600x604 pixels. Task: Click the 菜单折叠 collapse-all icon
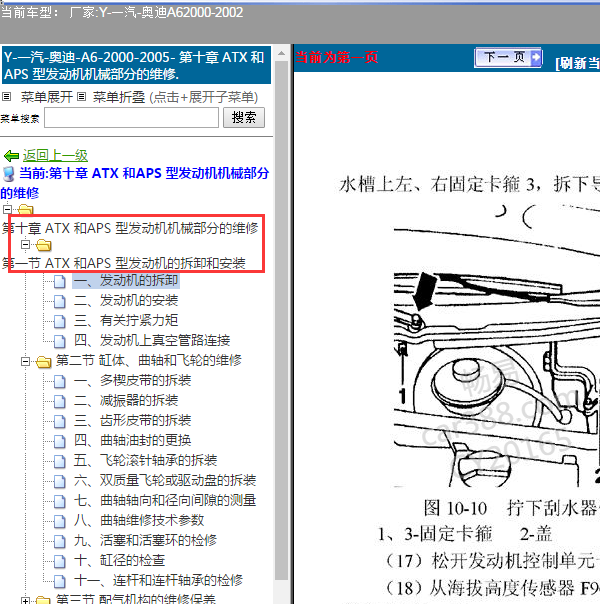[81, 97]
